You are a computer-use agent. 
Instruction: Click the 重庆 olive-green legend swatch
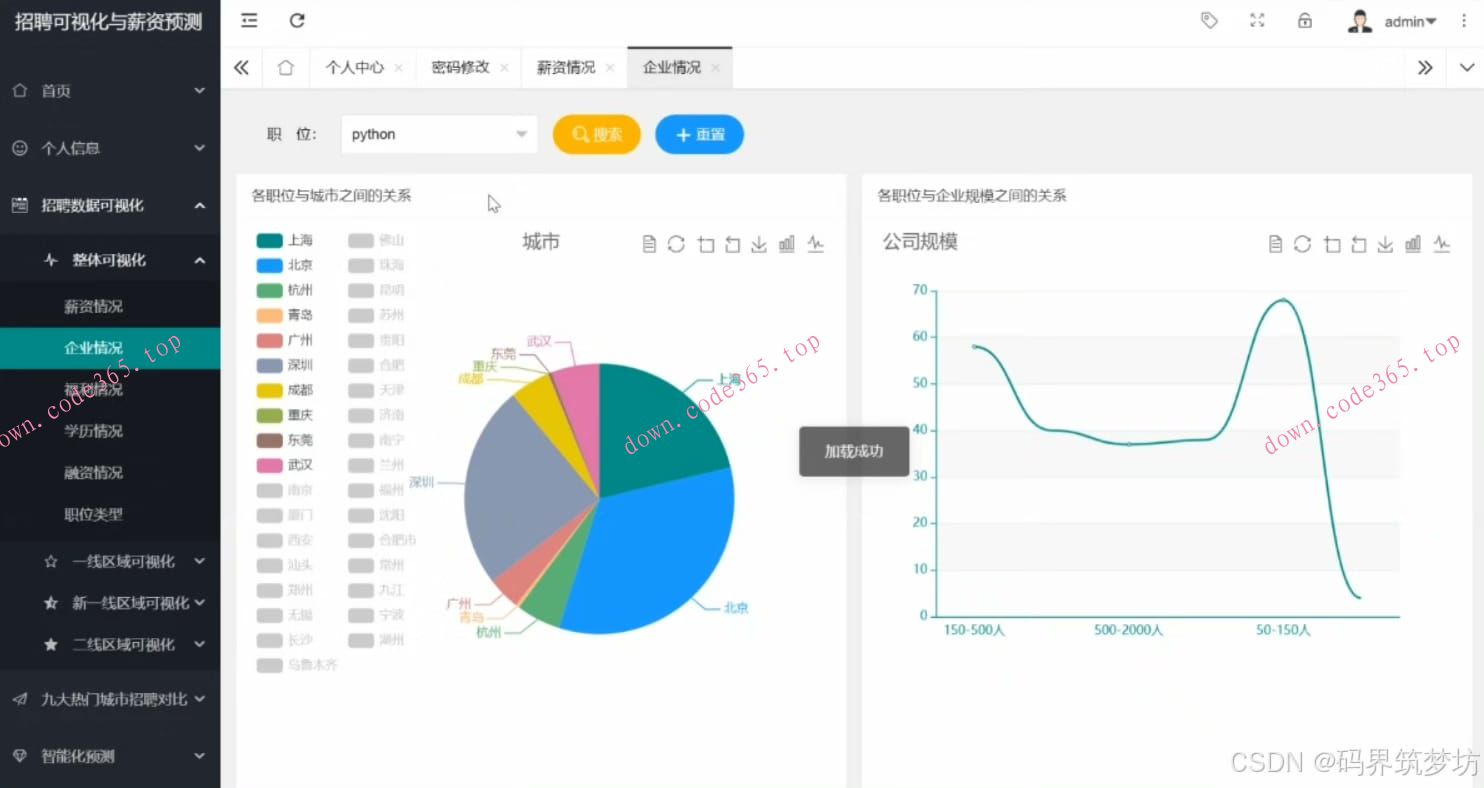(270, 415)
